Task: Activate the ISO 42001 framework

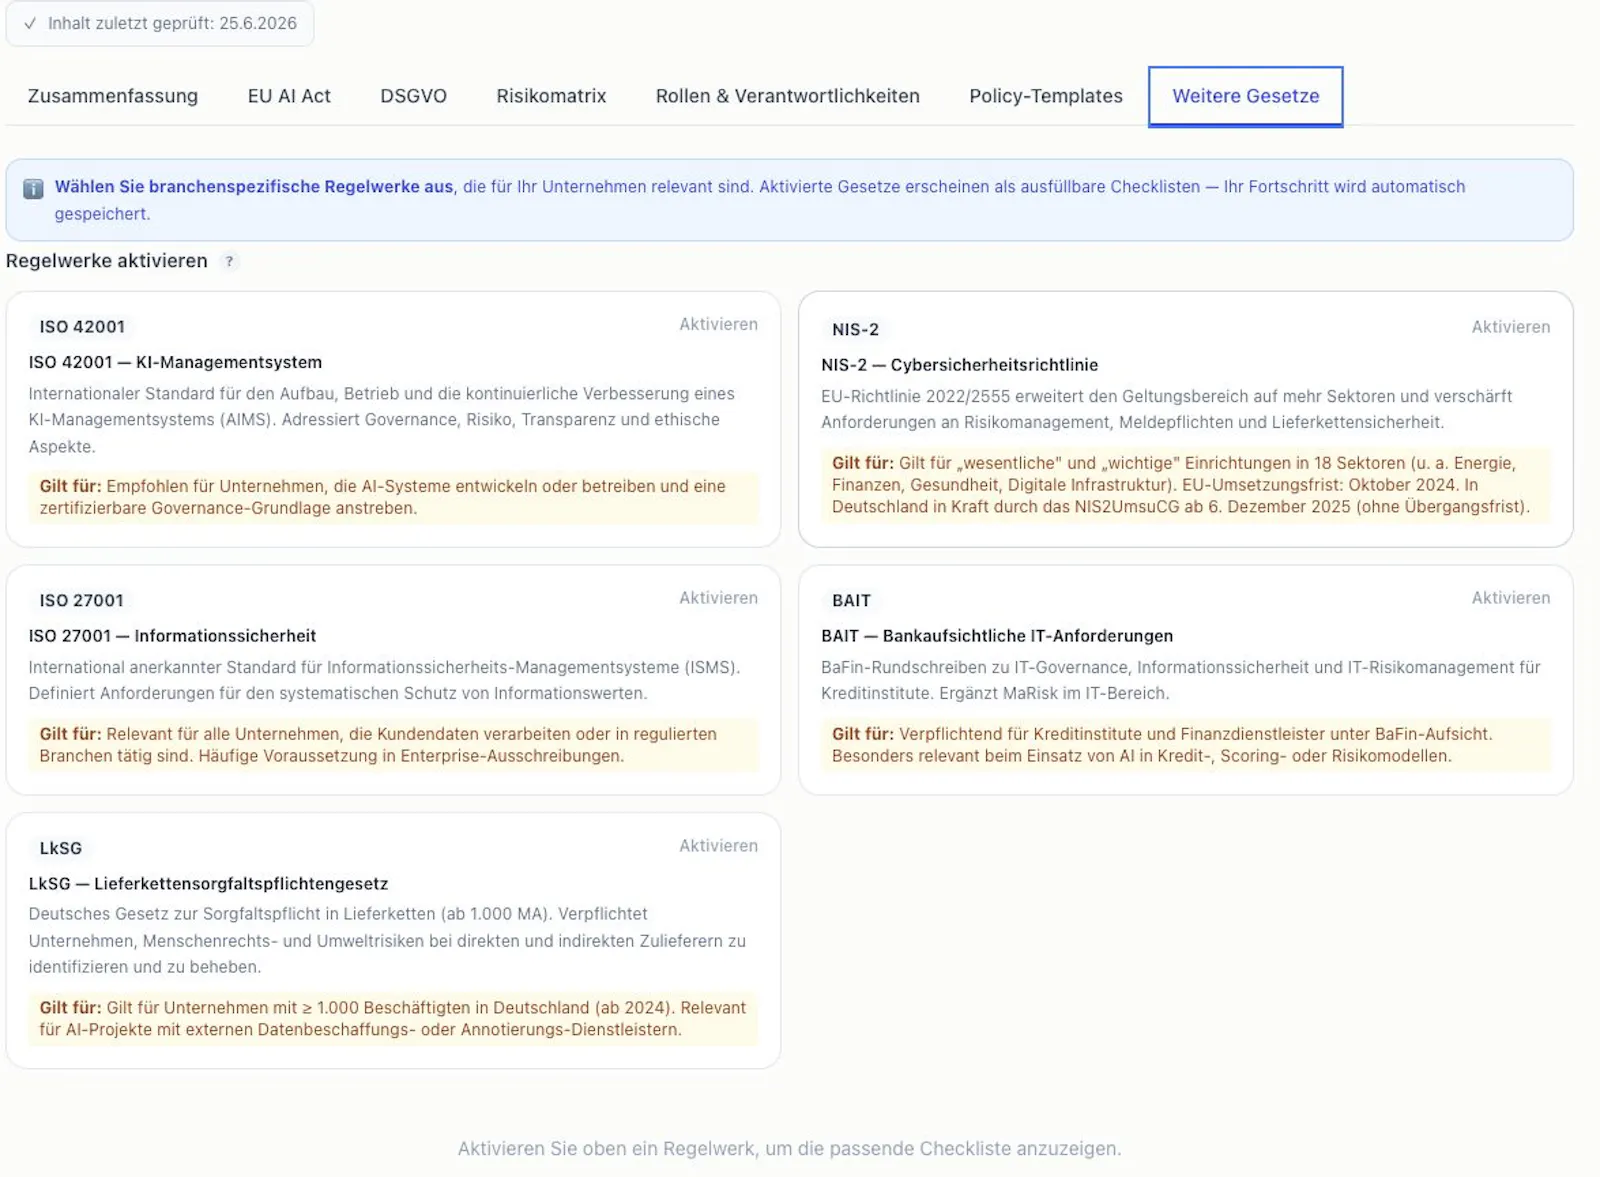Action: tap(718, 324)
